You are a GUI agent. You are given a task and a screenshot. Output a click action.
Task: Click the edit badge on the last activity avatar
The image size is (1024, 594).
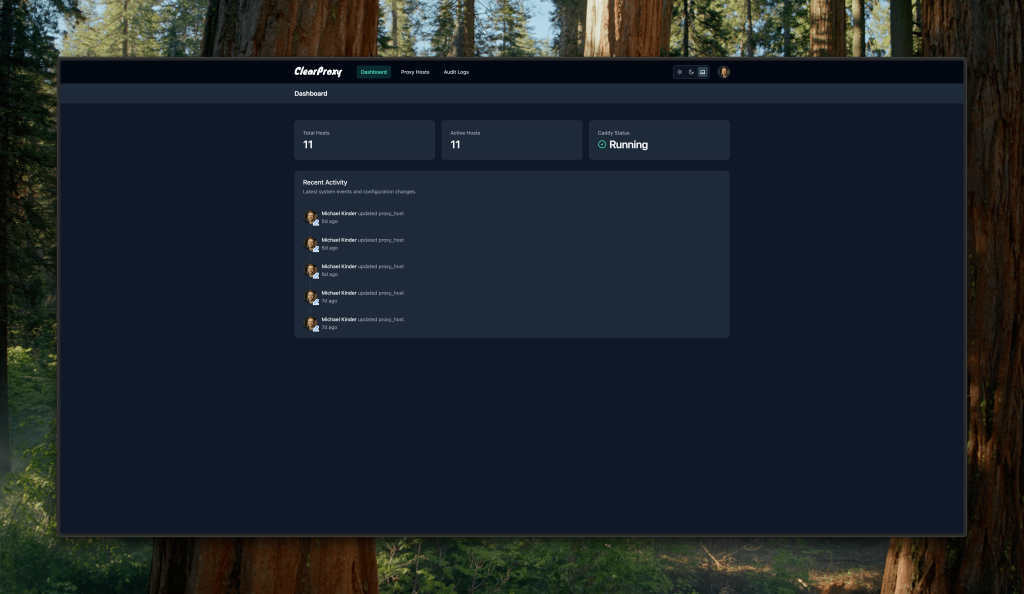(x=315, y=328)
